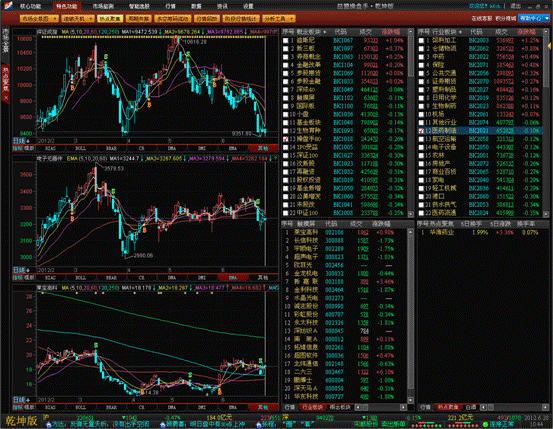Click the 周期共振 toolbar button
This screenshot has height=429, width=553.
pyautogui.click(x=139, y=19)
